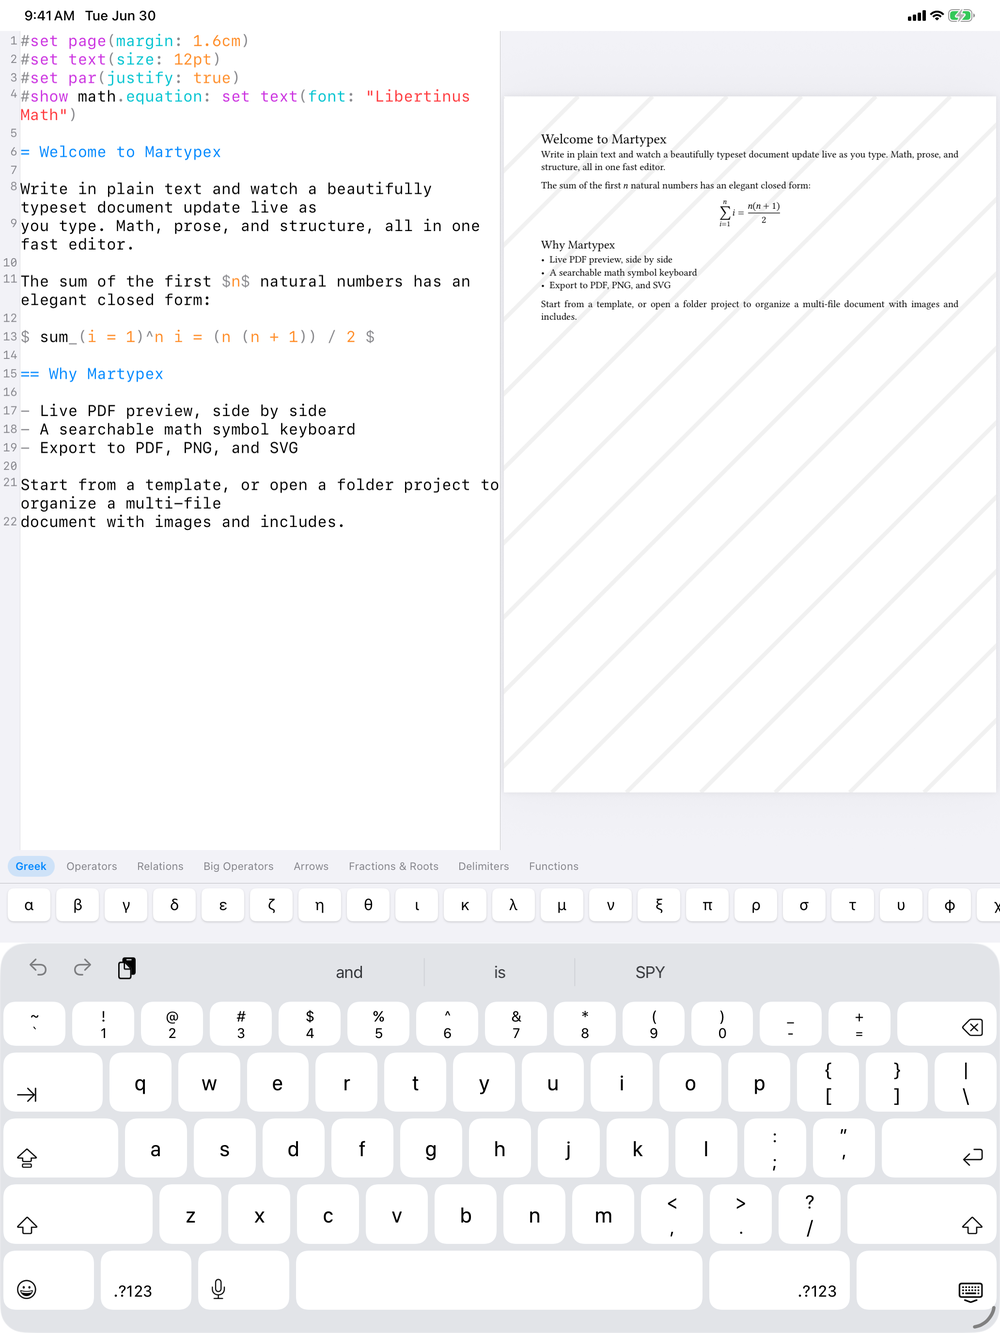Insert the tau τ symbol
1000x1333 pixels.
[x=853, y=905]
